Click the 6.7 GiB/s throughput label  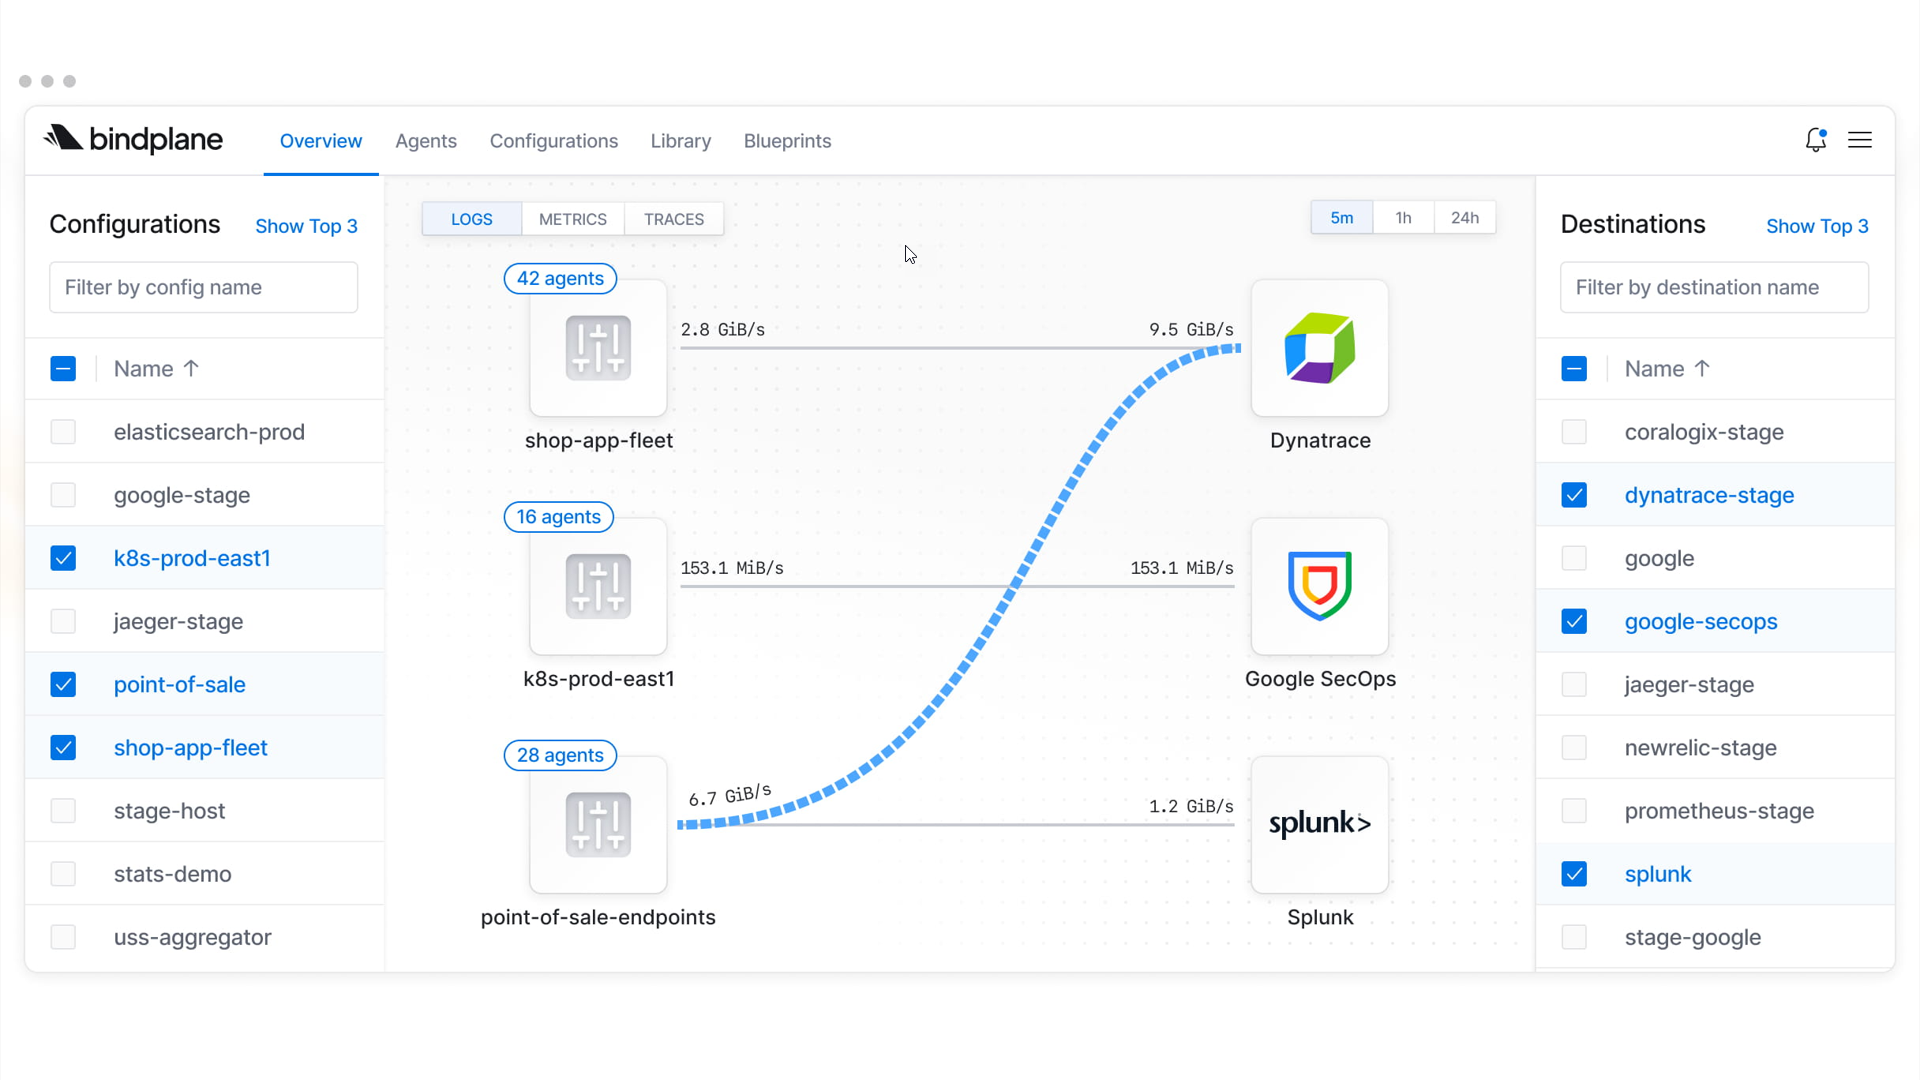[730, 795]
